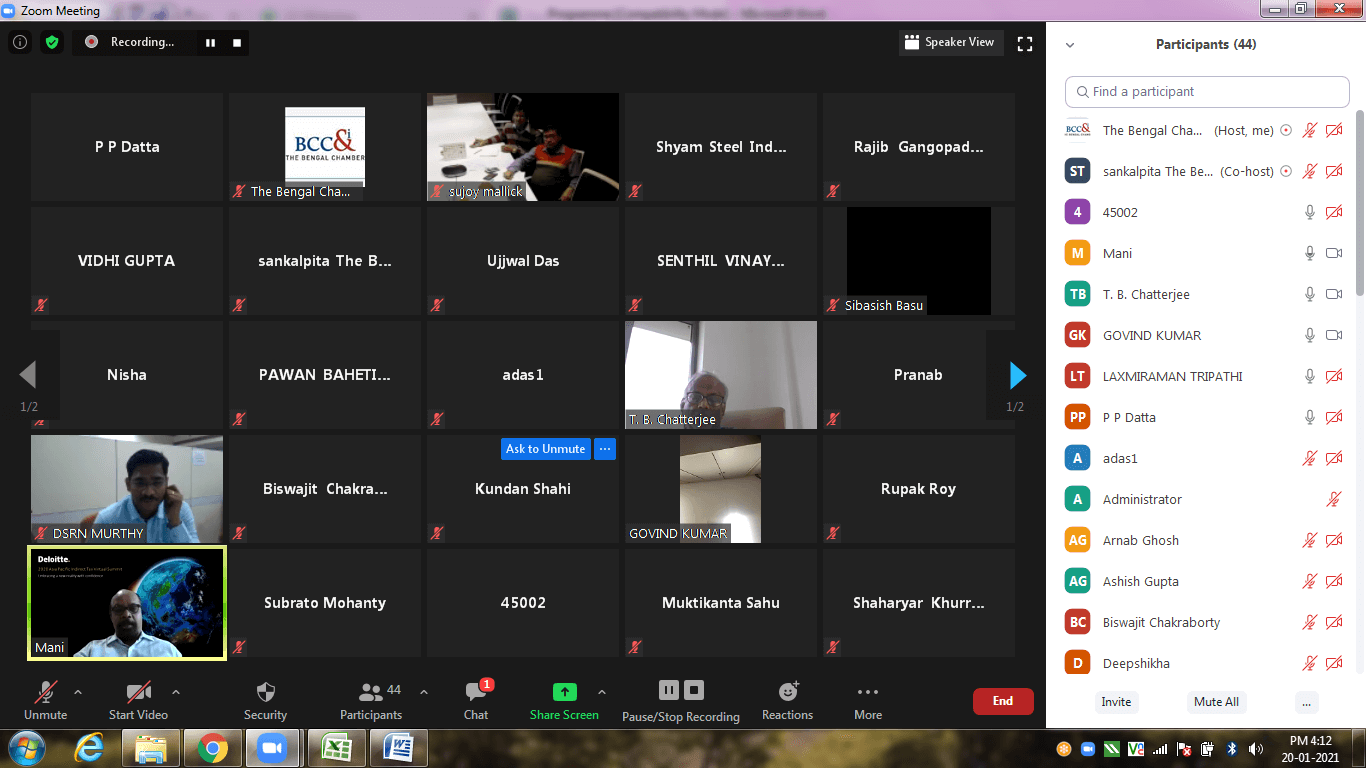Screen dimensions: 1366x768
Task: Click Pause/Stop Recording in toolbar
Action: point(681,701)
